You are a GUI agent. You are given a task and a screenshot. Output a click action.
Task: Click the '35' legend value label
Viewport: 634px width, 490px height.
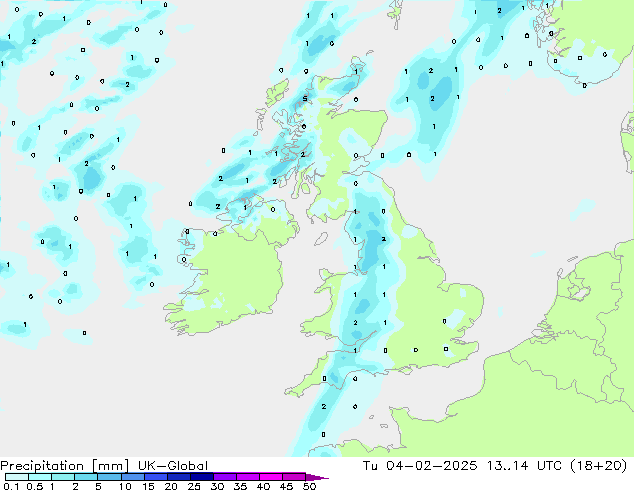pos(240,486)
